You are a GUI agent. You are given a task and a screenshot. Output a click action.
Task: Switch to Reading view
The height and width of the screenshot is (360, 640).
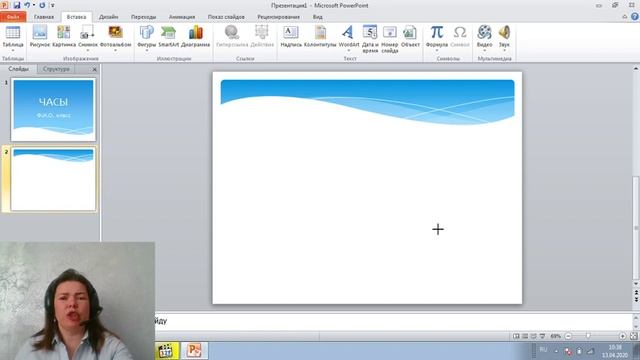click(533, 336)
